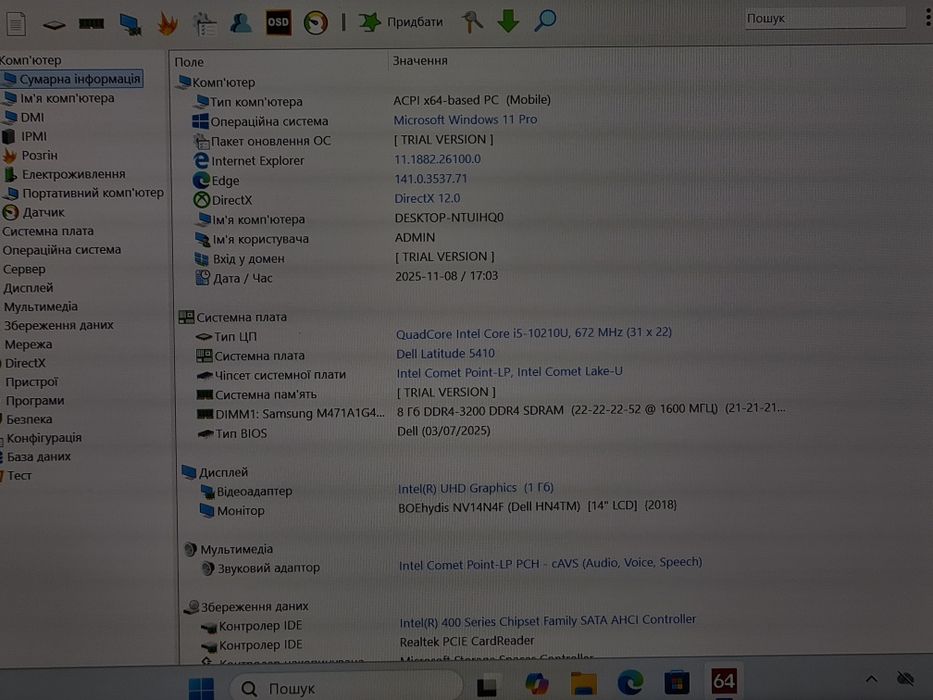Screen dimensions: 933x700
Task: Open the Microsoft Windows 11 Pro link
Action: 465,120
